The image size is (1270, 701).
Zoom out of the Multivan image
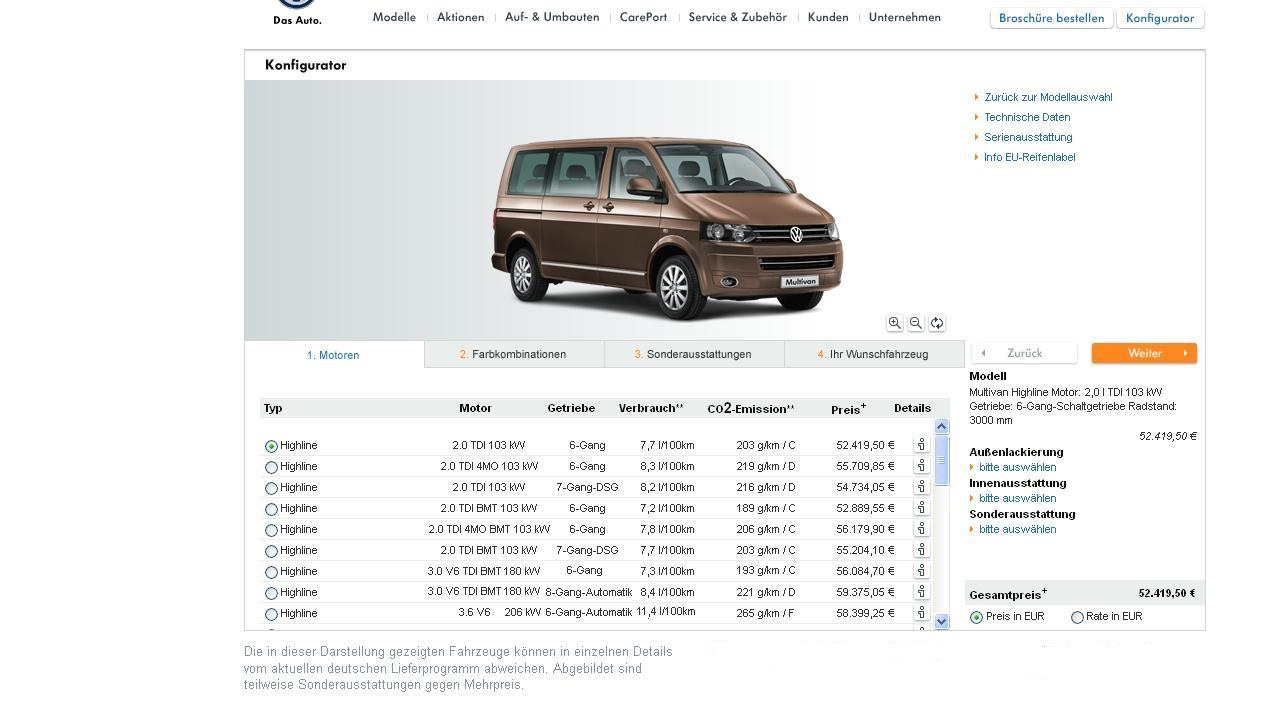915,323
